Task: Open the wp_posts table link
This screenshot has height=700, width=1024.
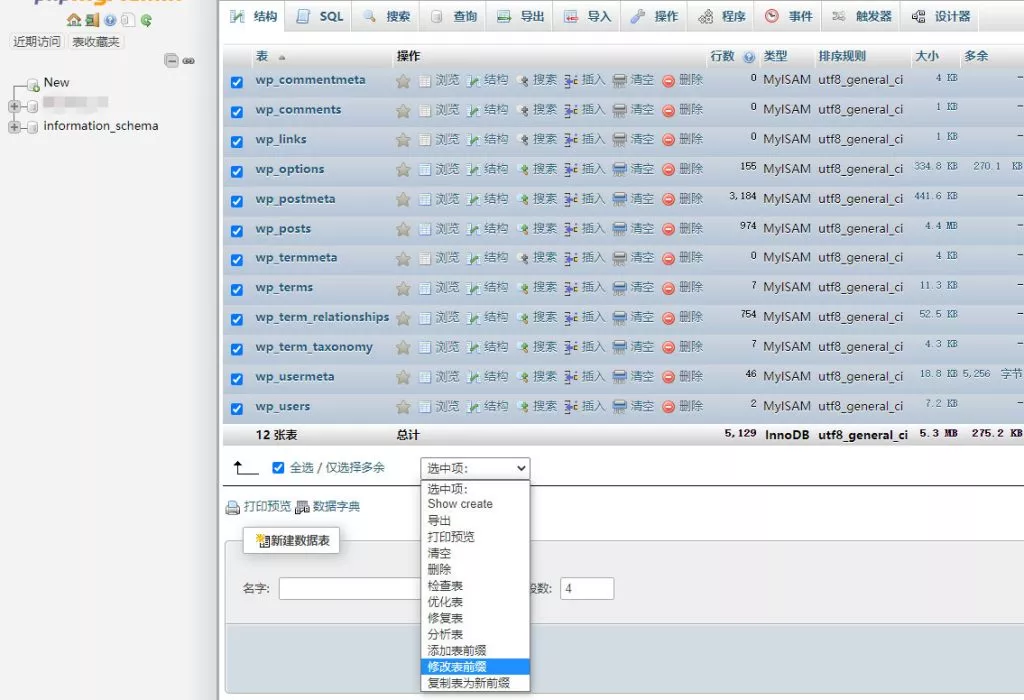Action: coord(283,229)
